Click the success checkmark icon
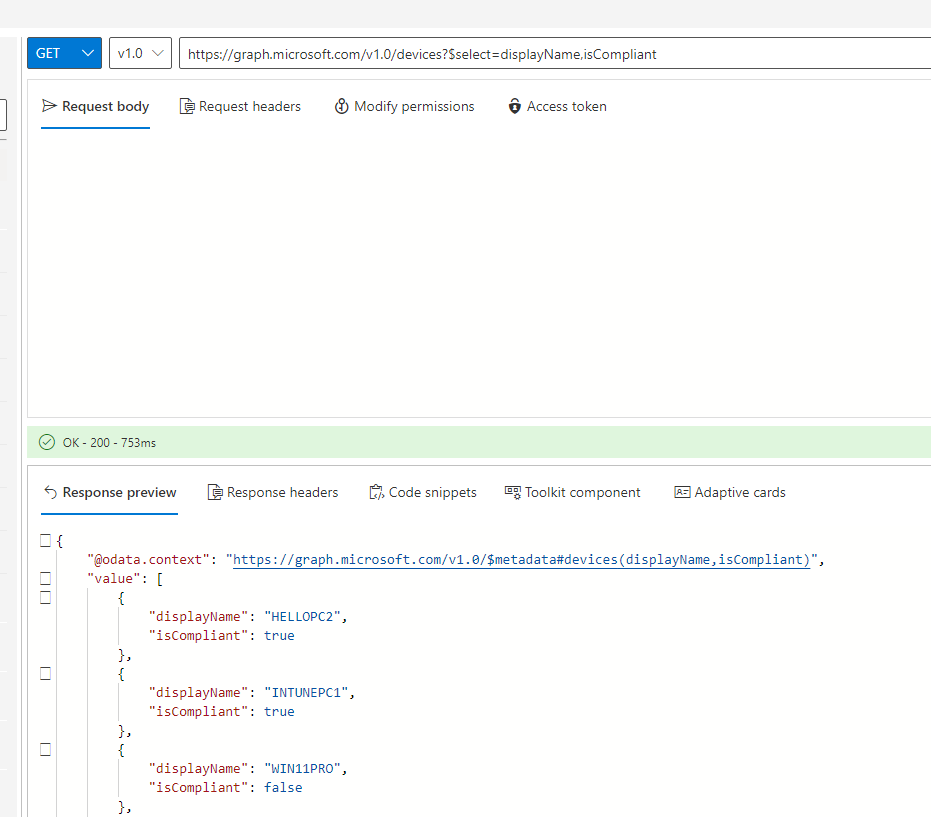This screenshot has height=817, width=931. tap(46, 441)
